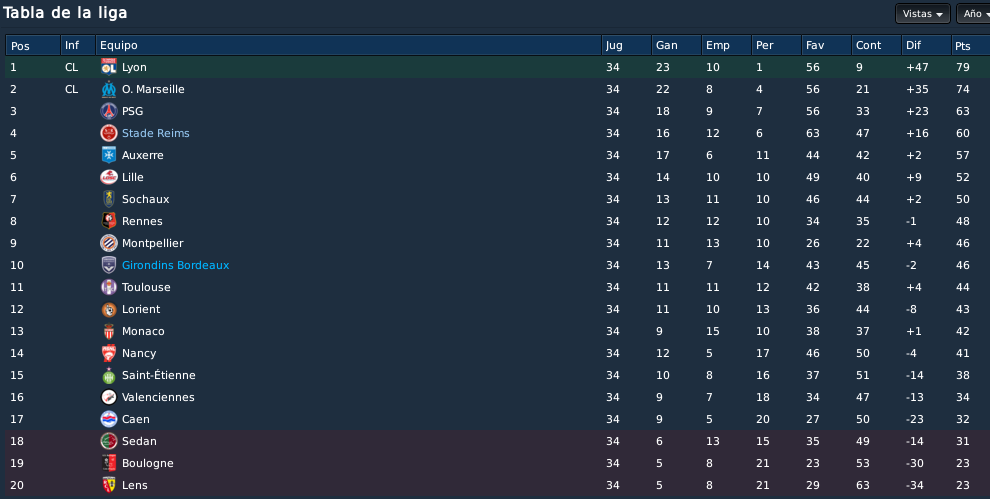Open the Stade Reims team link
The height and width of the screenshot is (499, 990).
(x=155, y=133)
